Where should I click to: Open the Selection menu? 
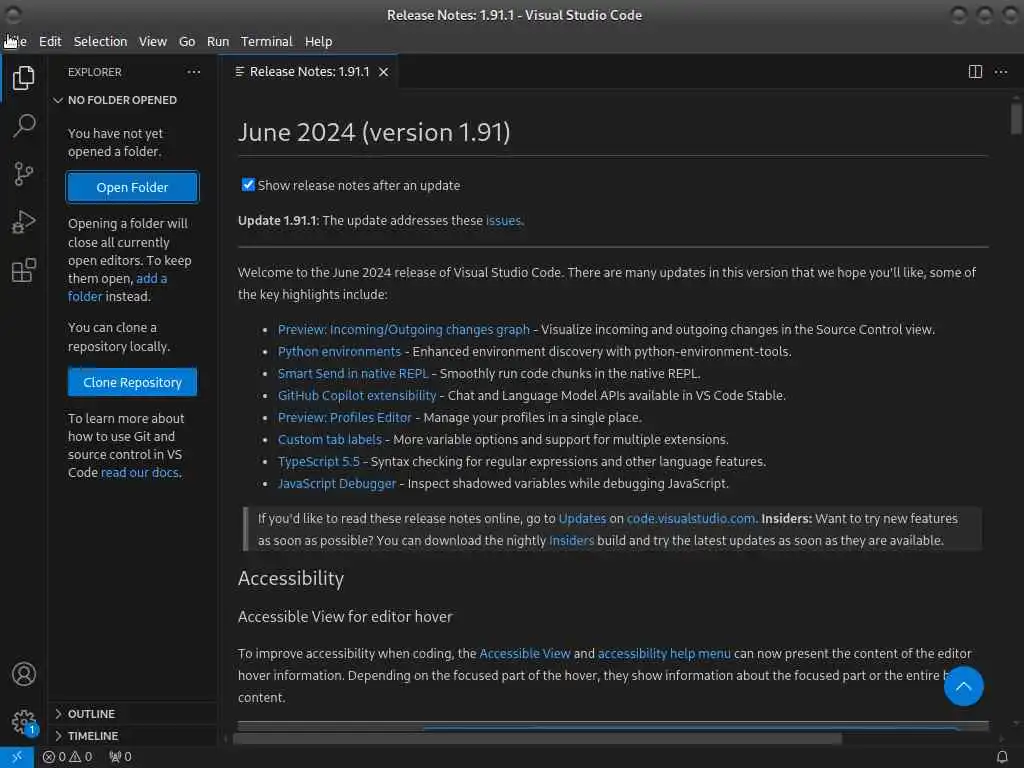coord(101,41)
